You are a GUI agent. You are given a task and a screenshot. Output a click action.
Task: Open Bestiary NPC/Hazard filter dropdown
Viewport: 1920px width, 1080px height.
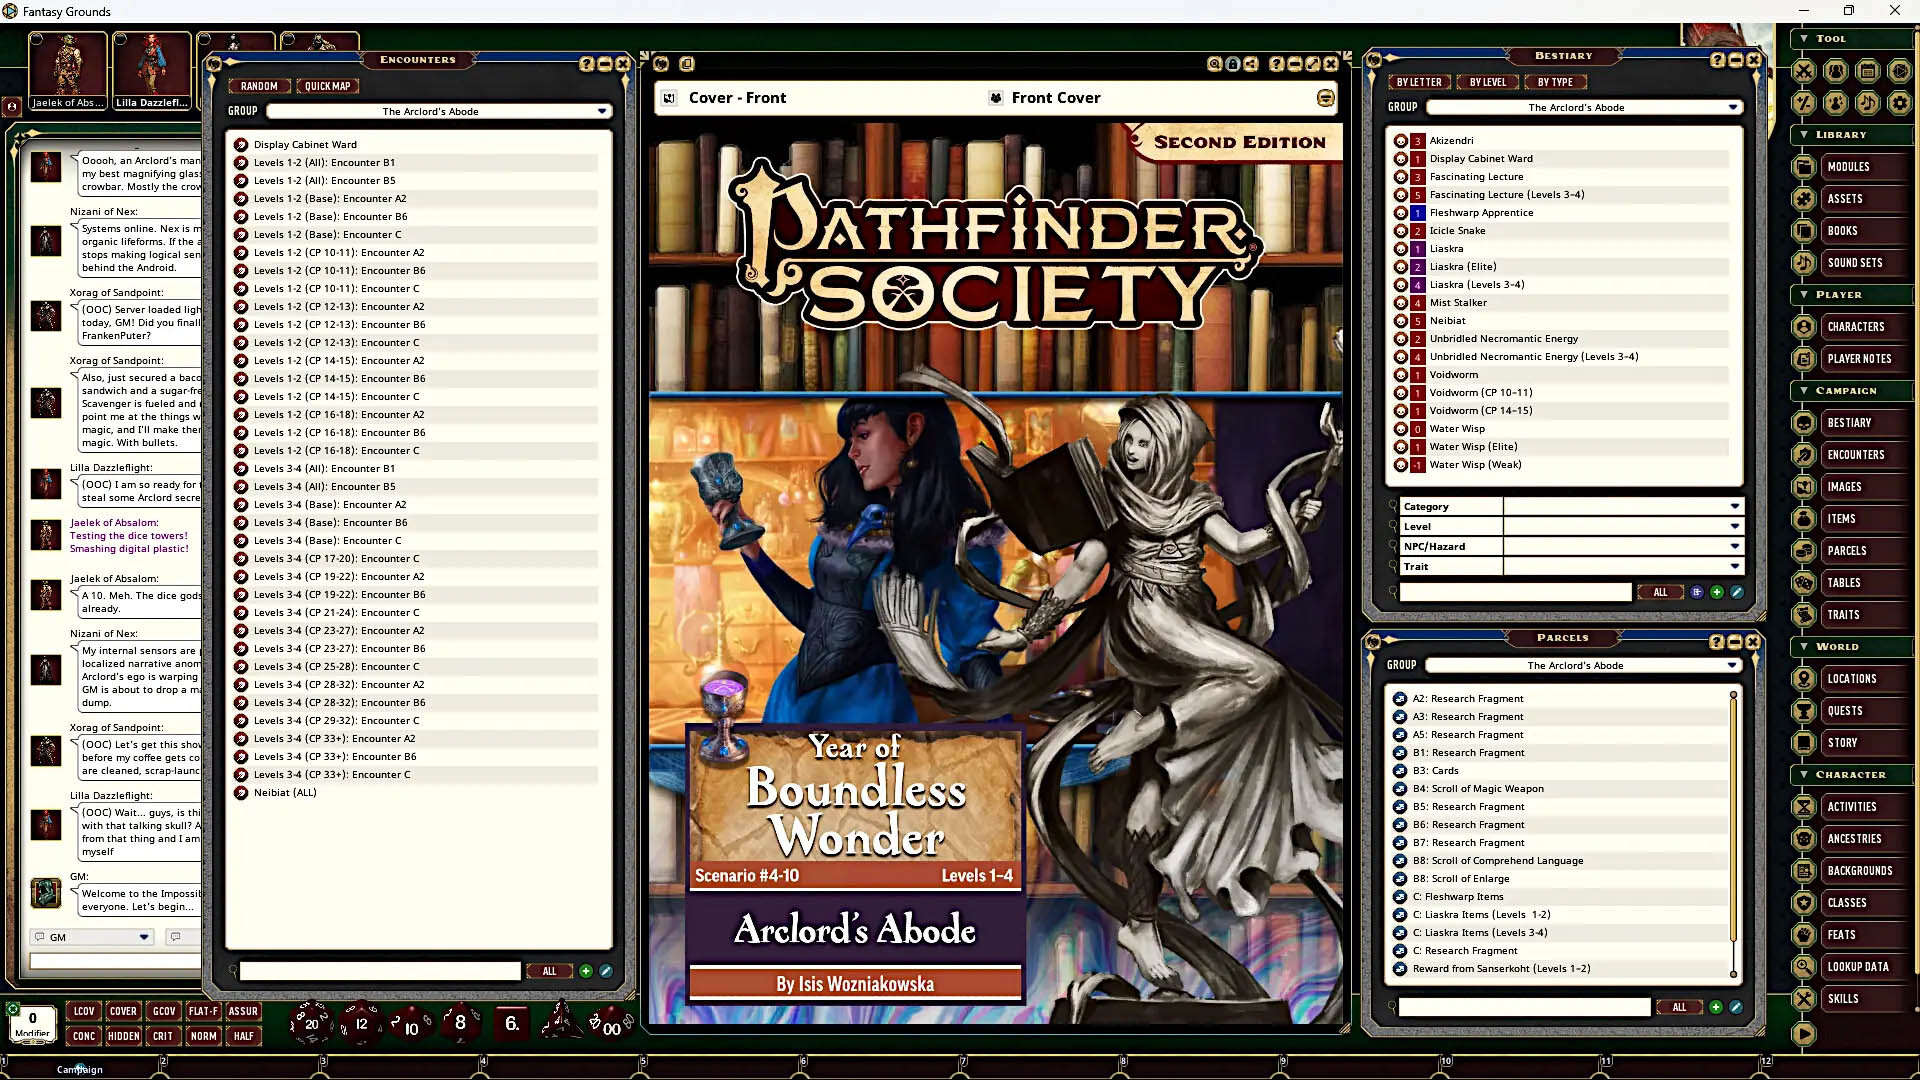pyautogui.click(x=1624, y=546)
